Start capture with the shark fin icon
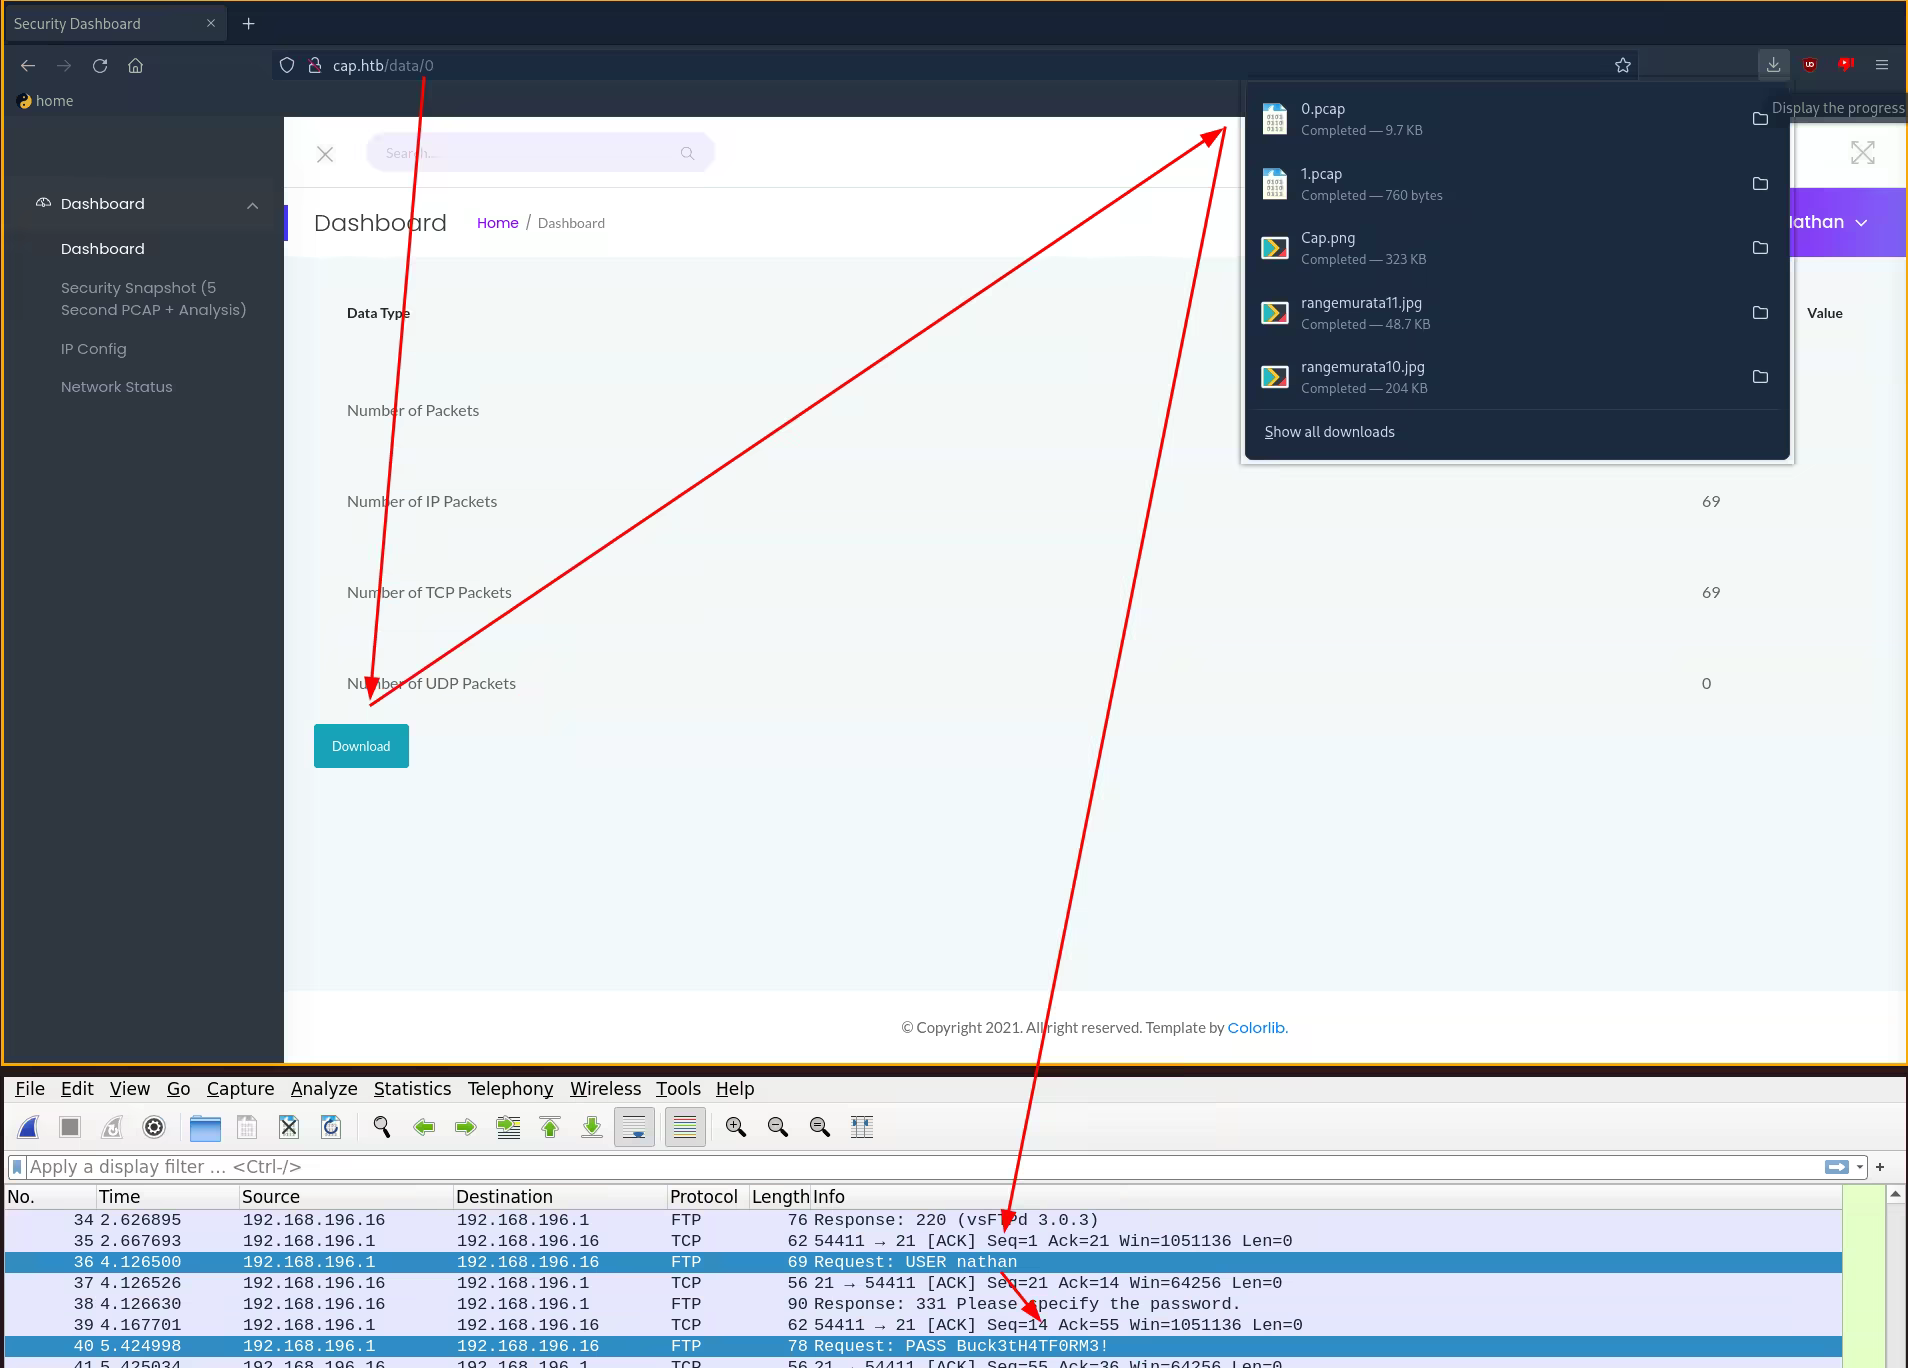This screenshot has width=1908, height=1368. coord(29,1128)
